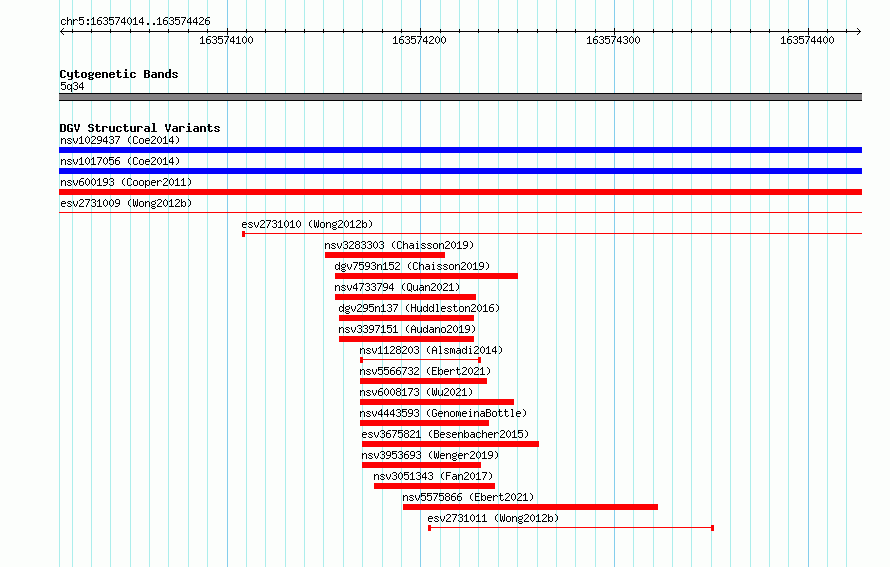Click the red bar for dgv7593n152

(426, 276)
